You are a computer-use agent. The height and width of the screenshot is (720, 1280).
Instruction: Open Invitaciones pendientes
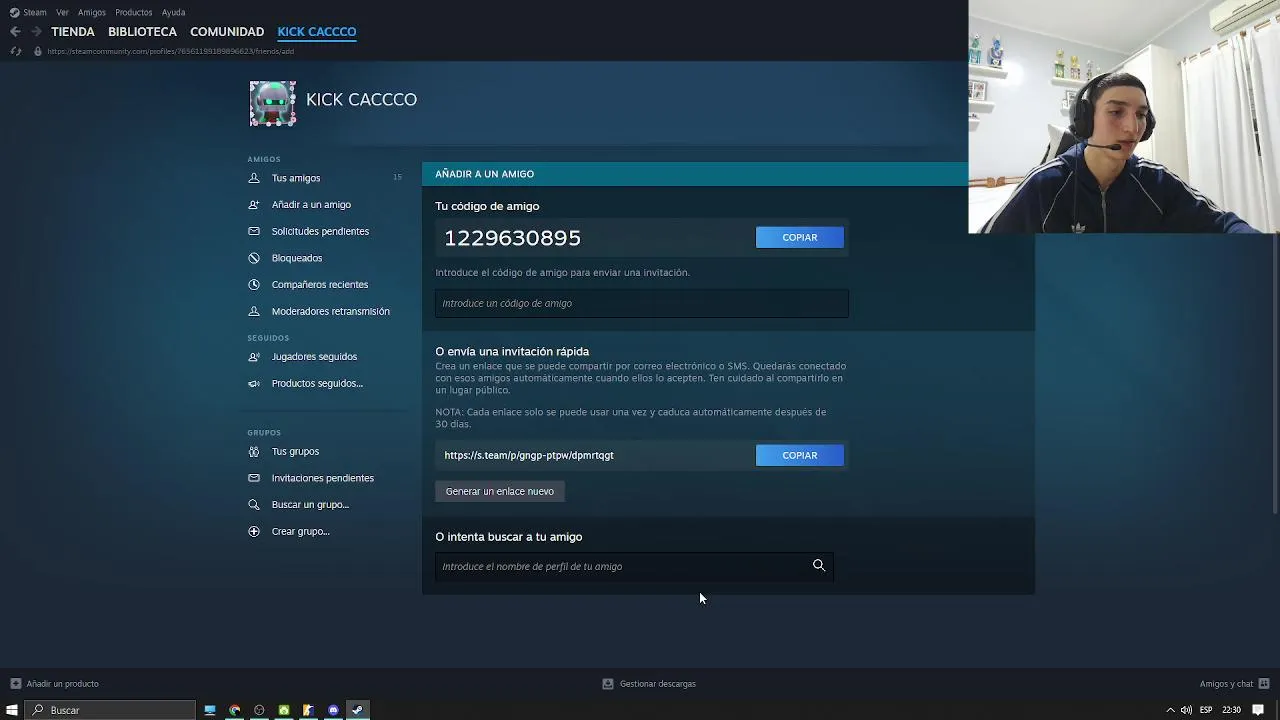tap(324, 478)
